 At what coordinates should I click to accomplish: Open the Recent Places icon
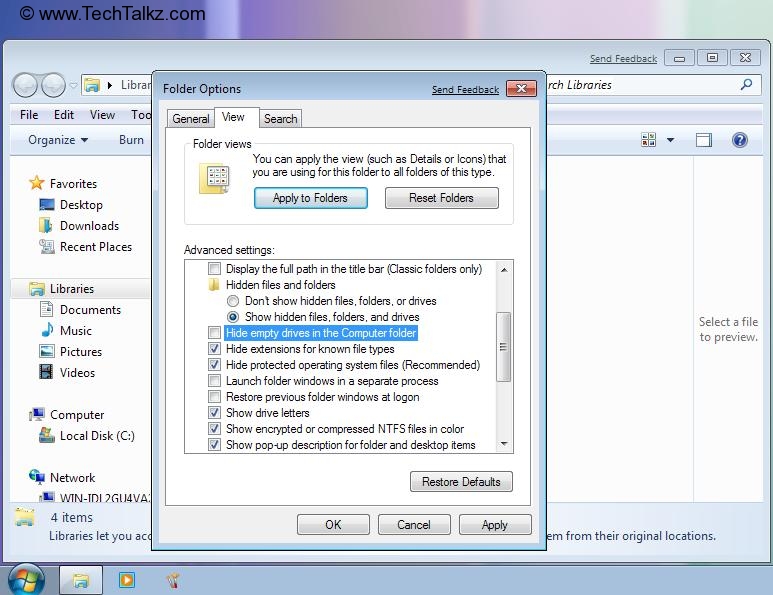46,246
